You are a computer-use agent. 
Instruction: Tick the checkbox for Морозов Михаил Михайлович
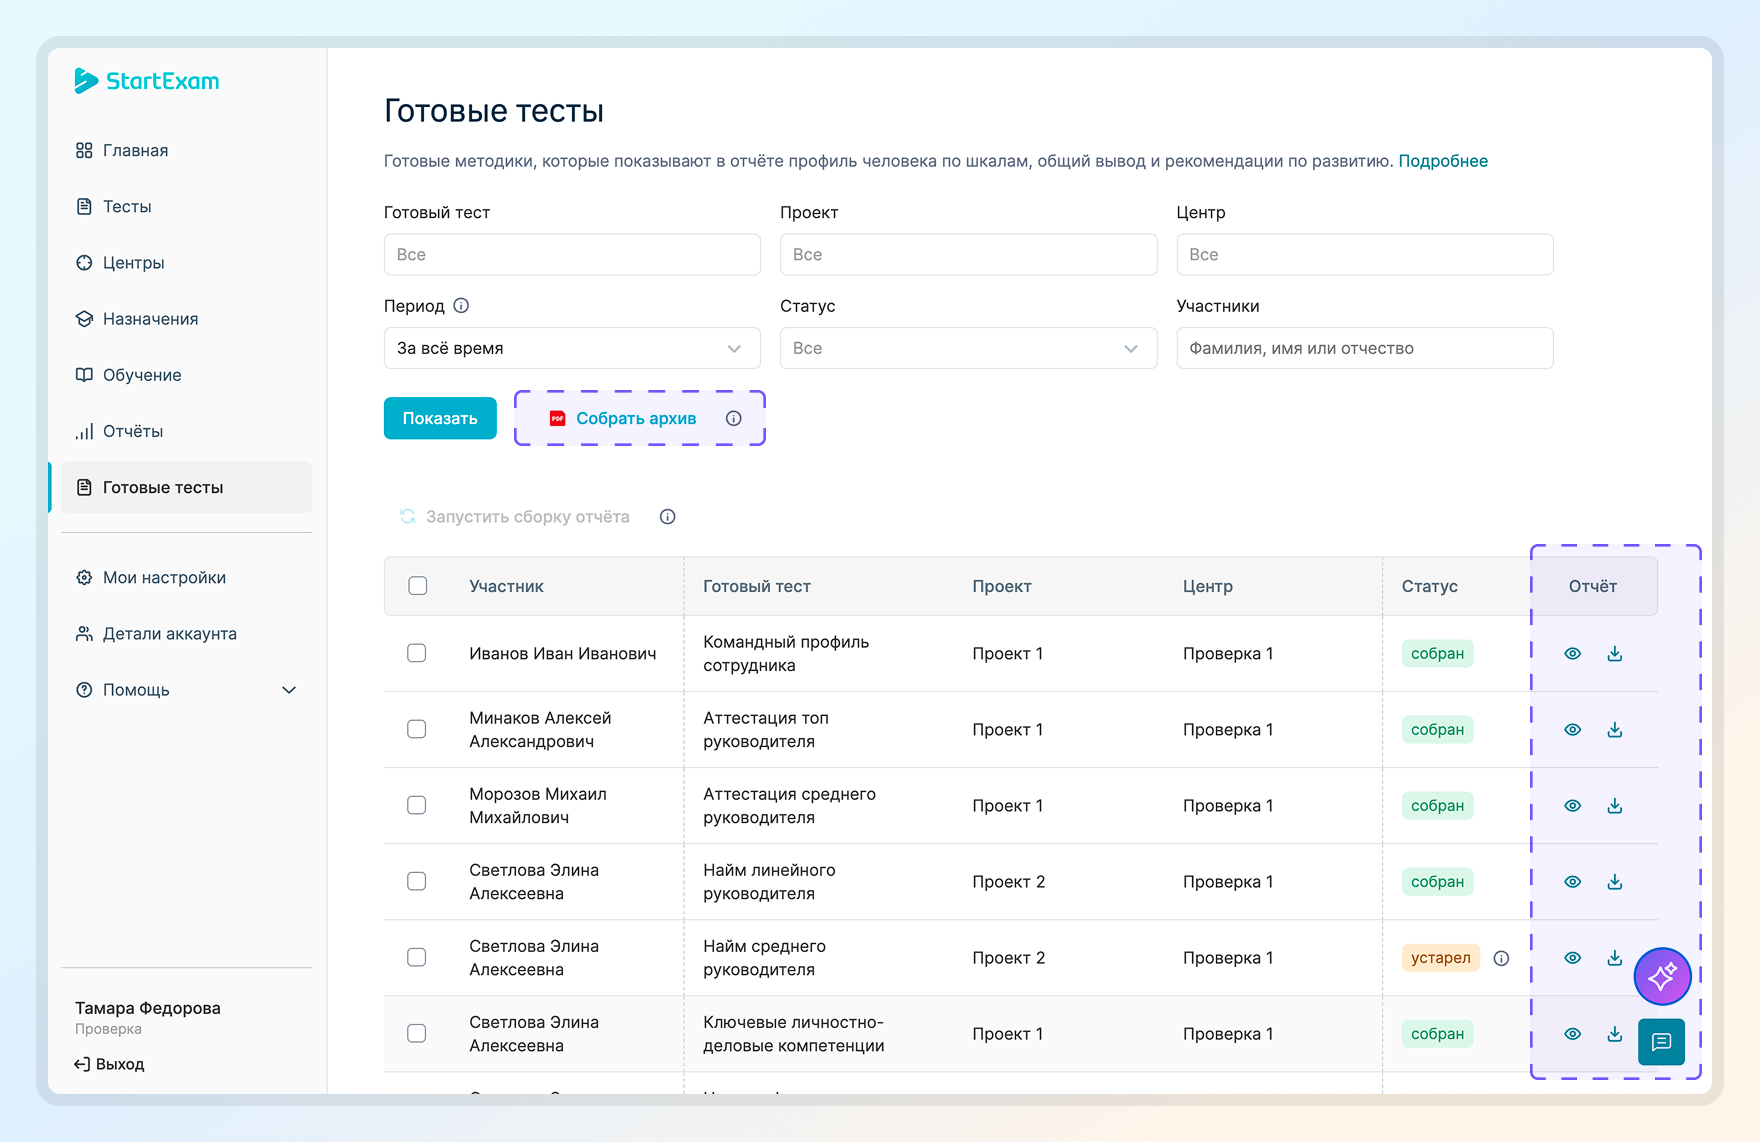click(417, 805)
